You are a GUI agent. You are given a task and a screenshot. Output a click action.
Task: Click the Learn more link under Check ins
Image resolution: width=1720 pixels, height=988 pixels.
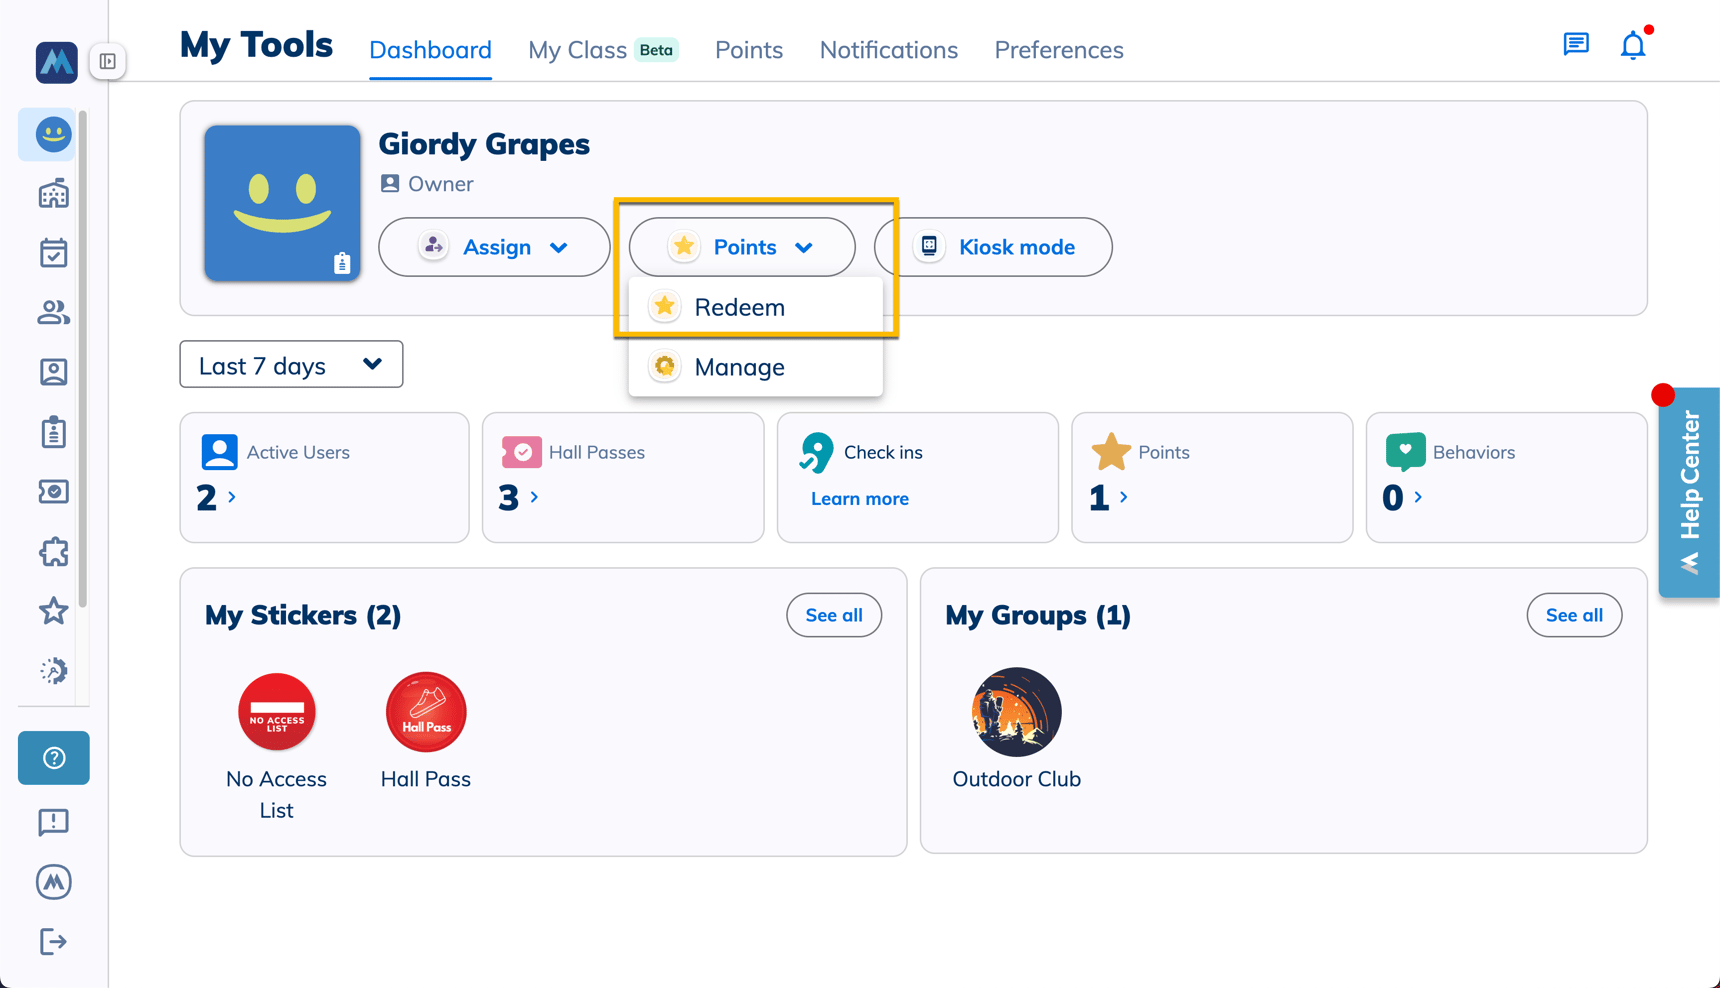point(859,498)
